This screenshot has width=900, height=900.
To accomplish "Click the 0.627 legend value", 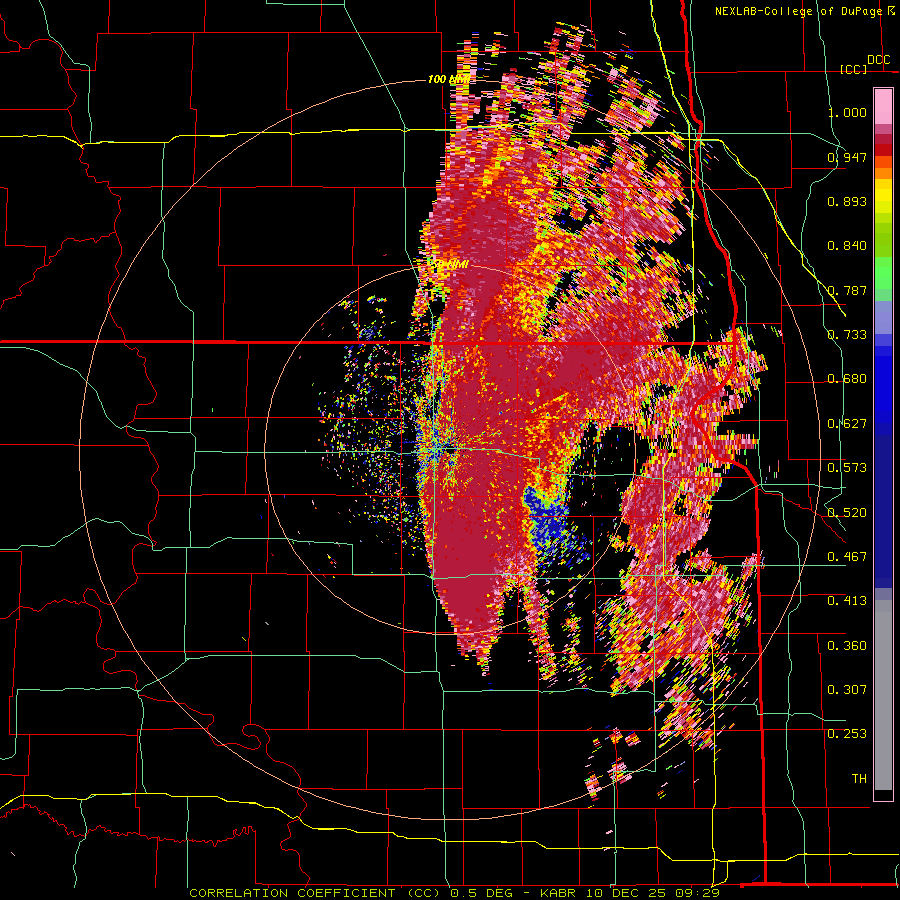I will [847, 424].
